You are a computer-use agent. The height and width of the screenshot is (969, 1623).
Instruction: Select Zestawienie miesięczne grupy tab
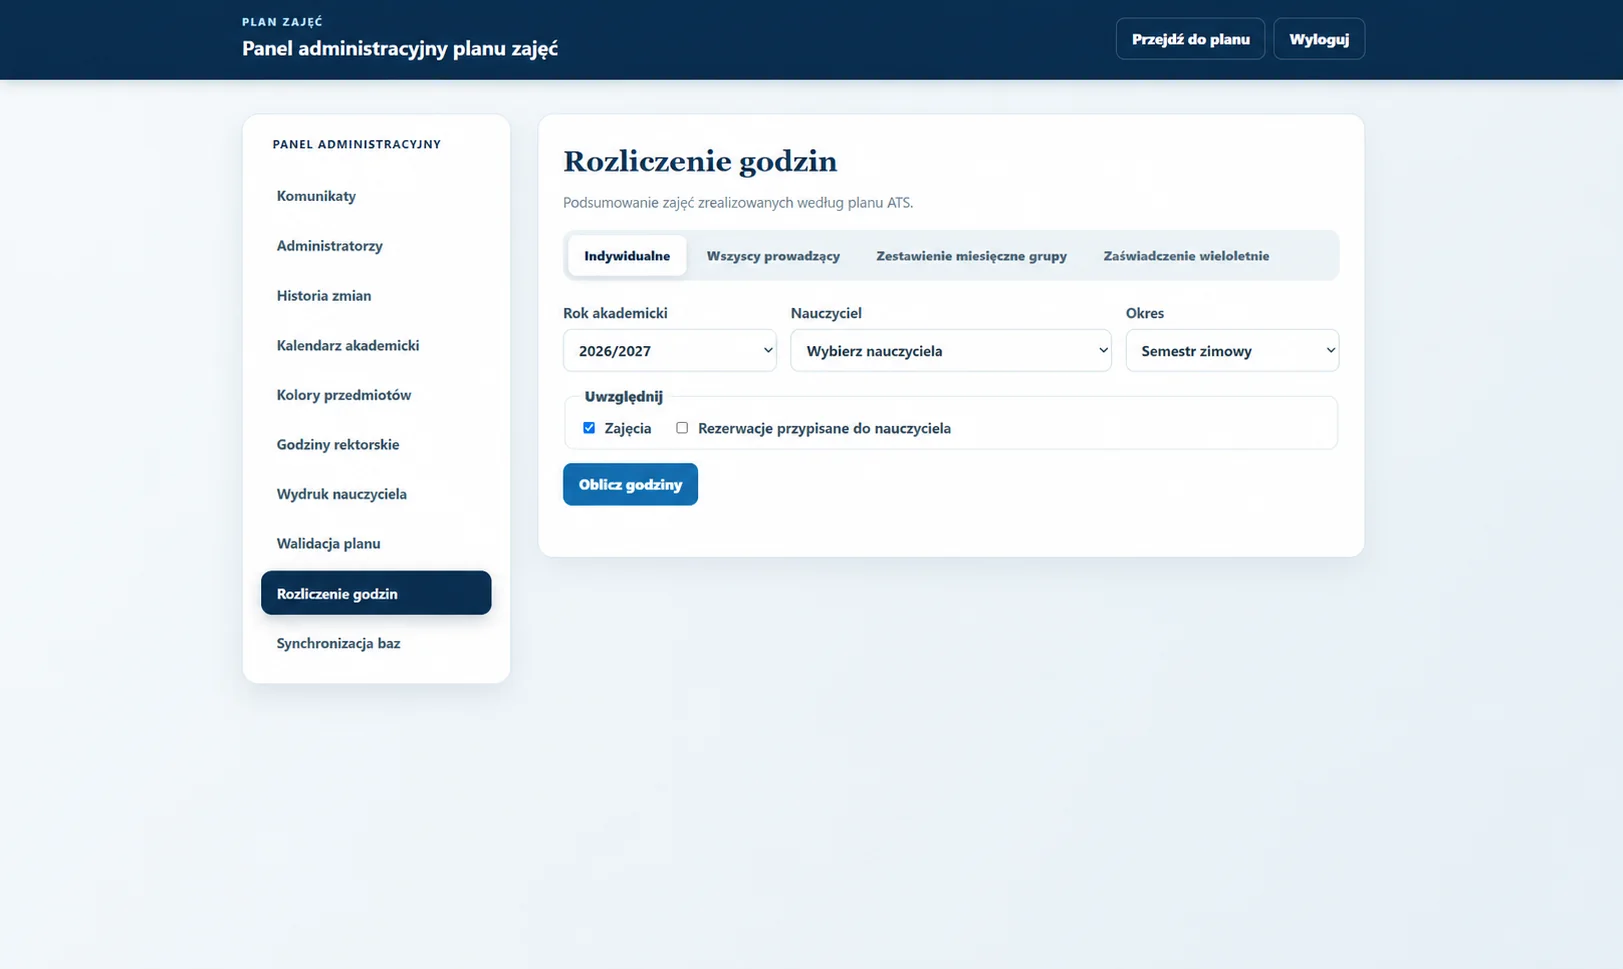pyautogui.click(x=971, y=256)
